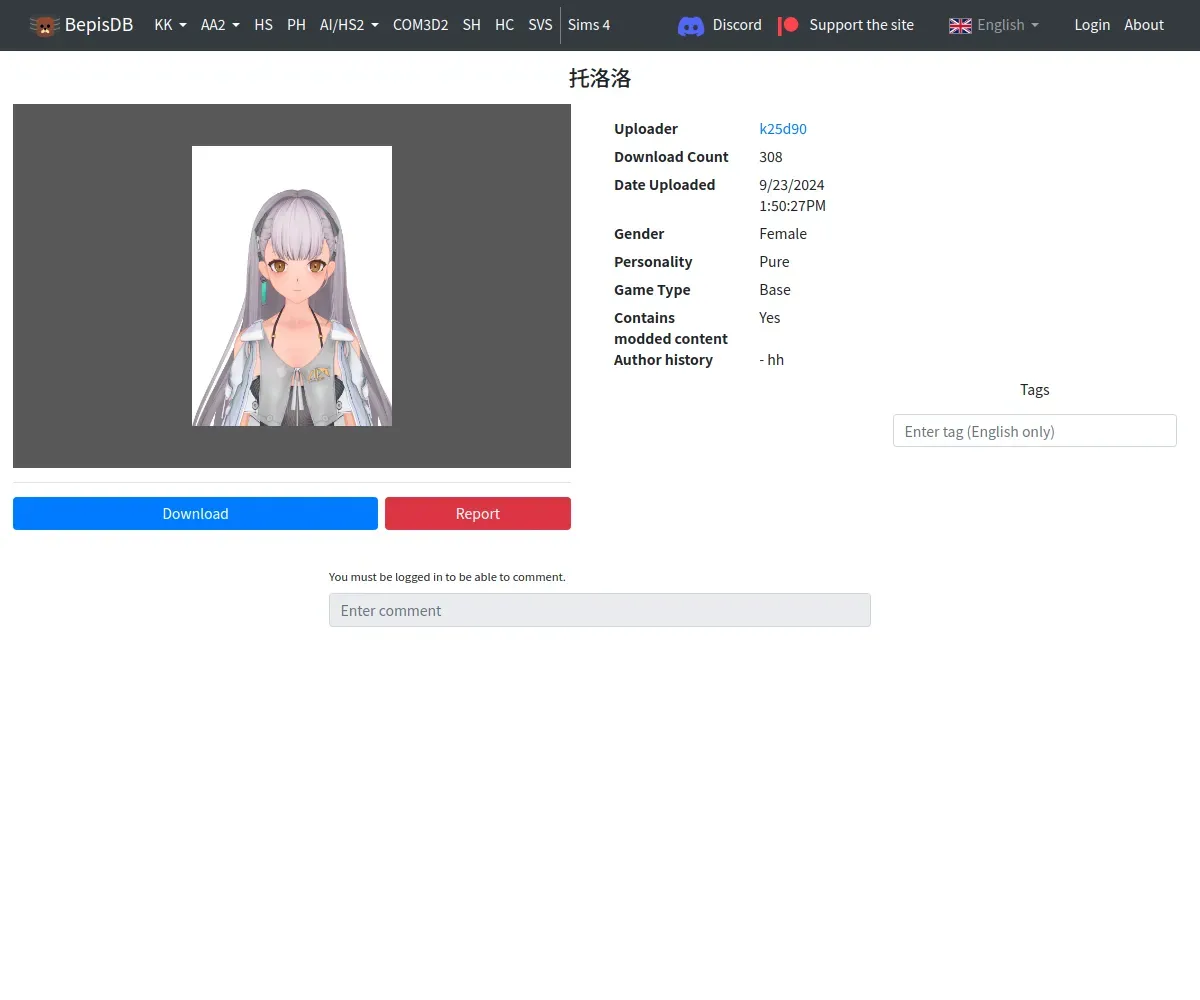Image resolution: width=1200 pixels, height=1000 pixels.
Task: Open the HS section
Action: (263, 25)
